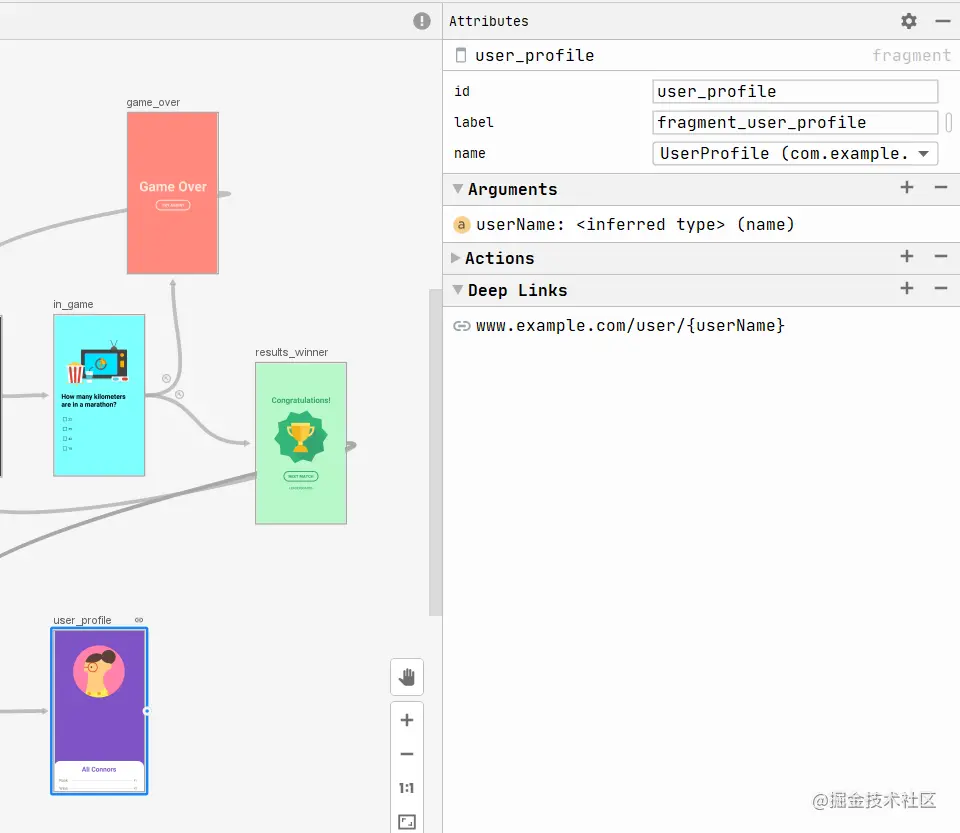This screenshot has width=960, height=833.
Task: Select the user_profile destination
Action: [99, 711]
